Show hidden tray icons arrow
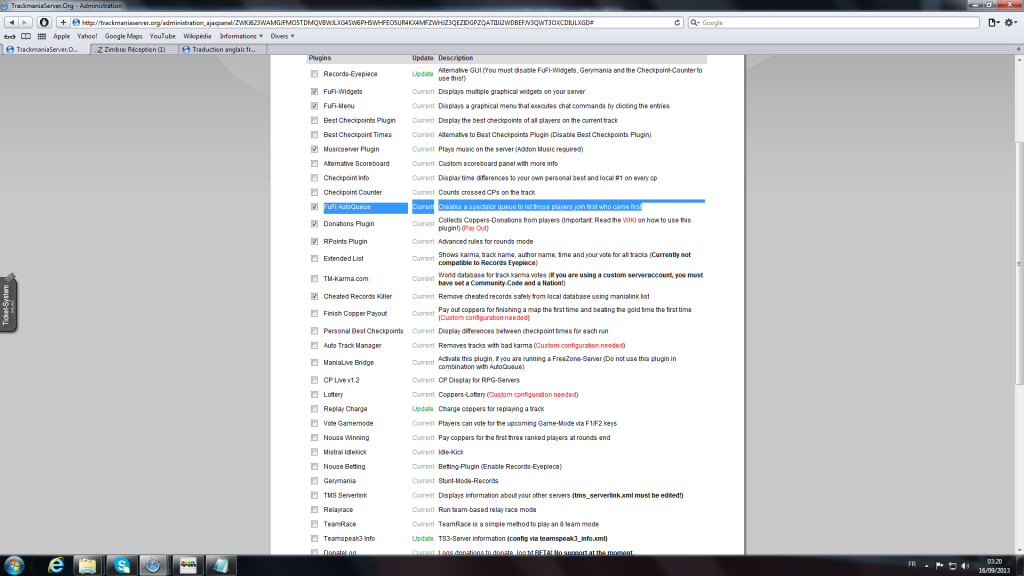This screenshot has width=1024, height=576. [x=926, y=566]
